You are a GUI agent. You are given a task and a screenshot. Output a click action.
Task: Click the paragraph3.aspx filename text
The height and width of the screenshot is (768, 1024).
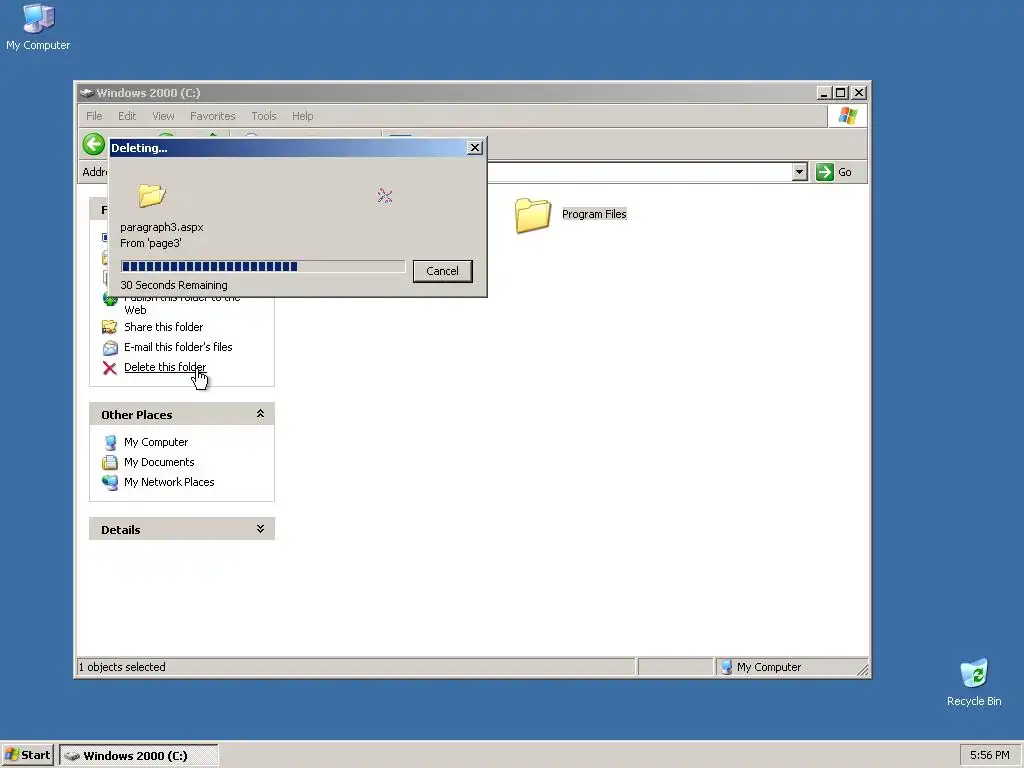162,227
